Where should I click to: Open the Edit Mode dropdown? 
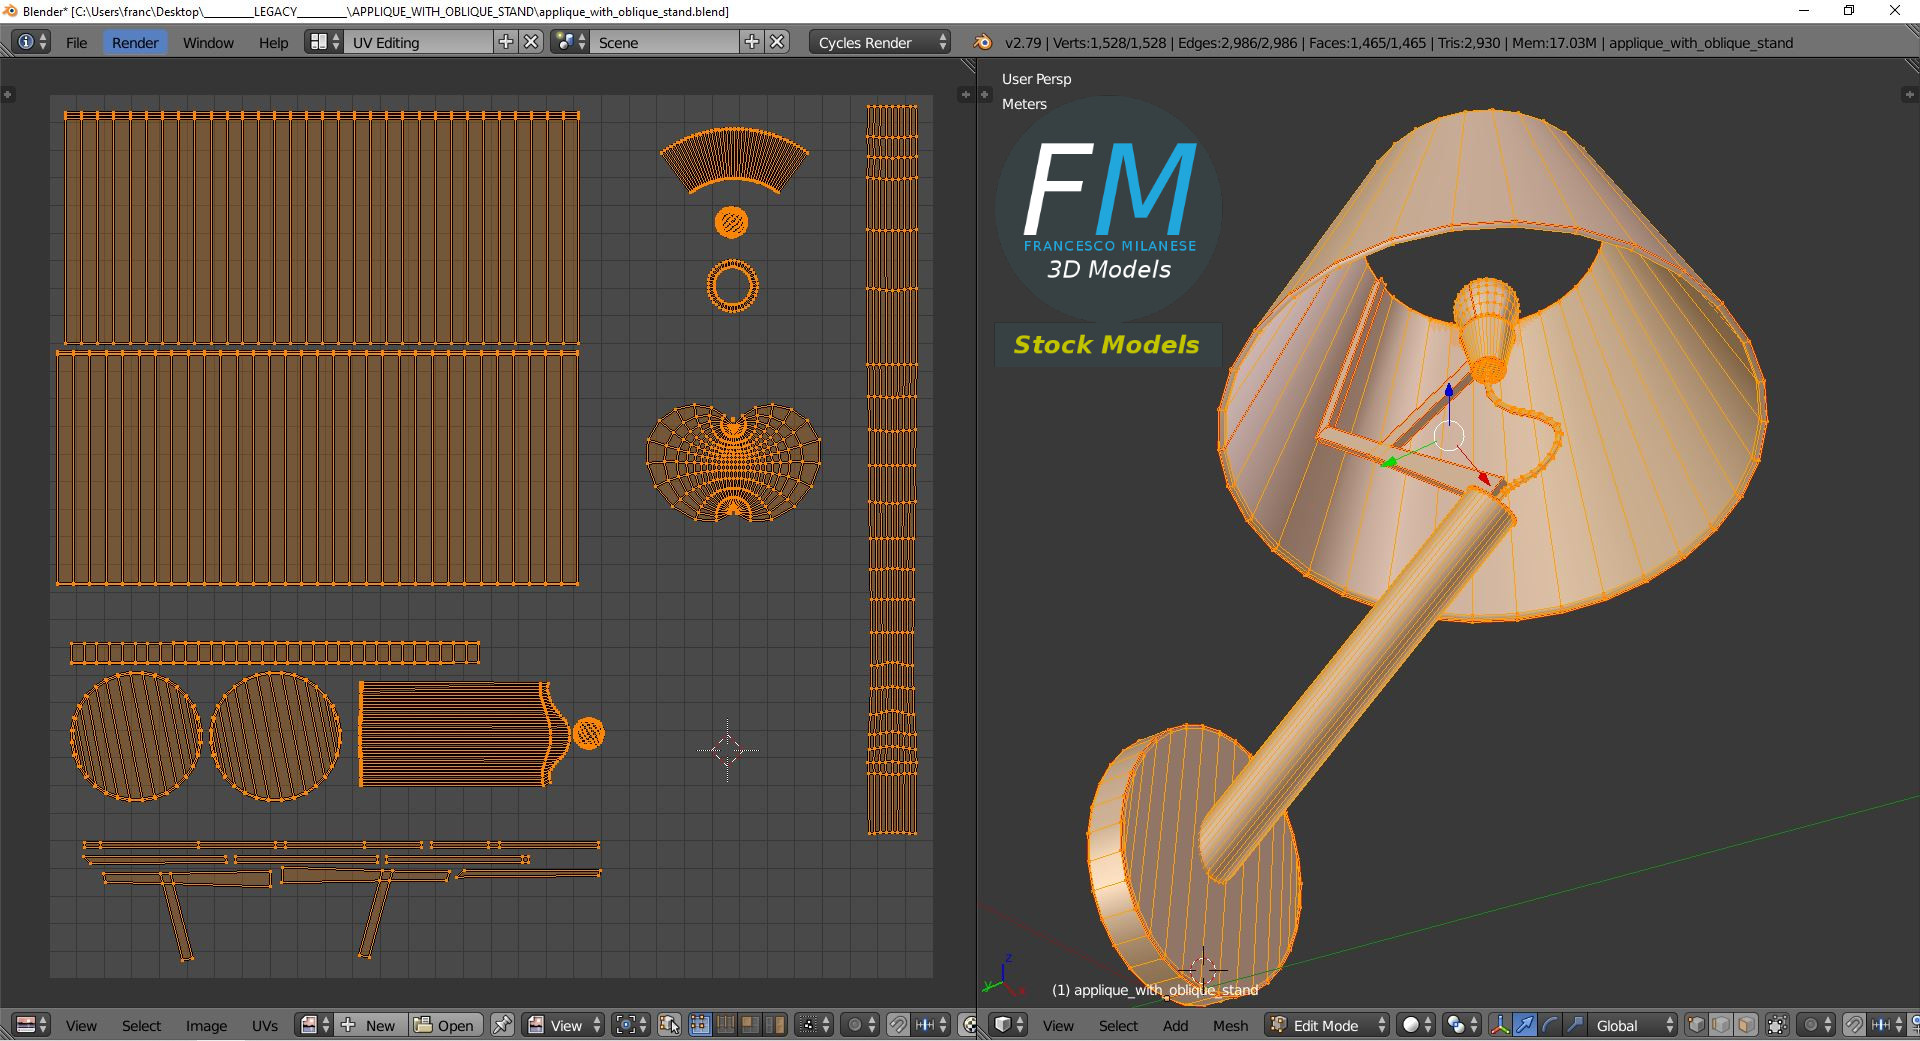[x=1325, y=1025]
